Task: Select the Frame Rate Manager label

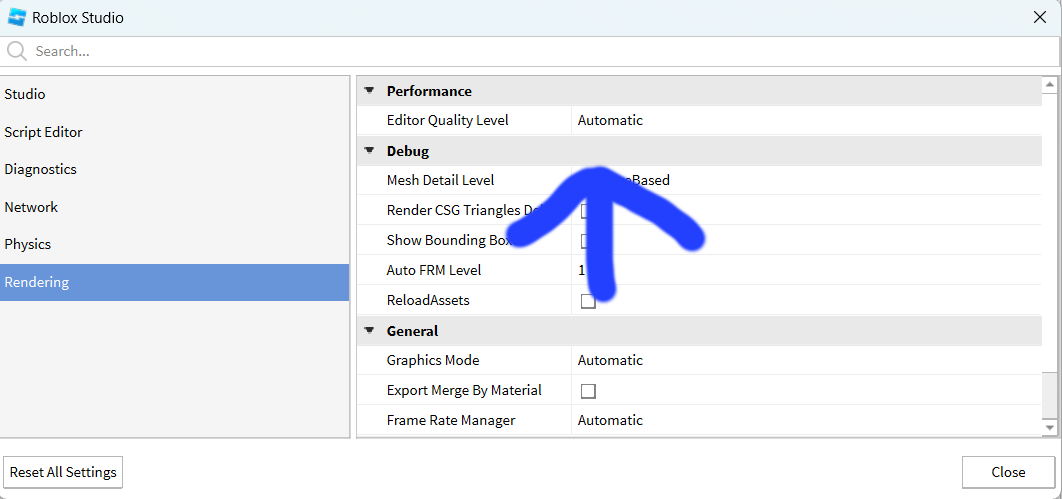Action: click(450, 420)
